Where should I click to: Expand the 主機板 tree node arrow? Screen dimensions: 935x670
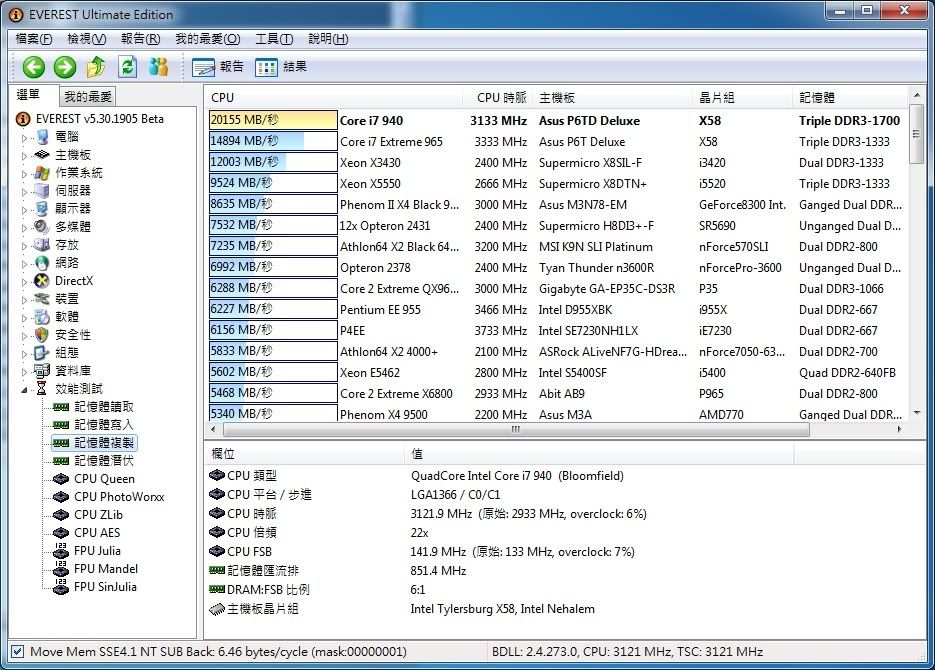coord(24,156)
